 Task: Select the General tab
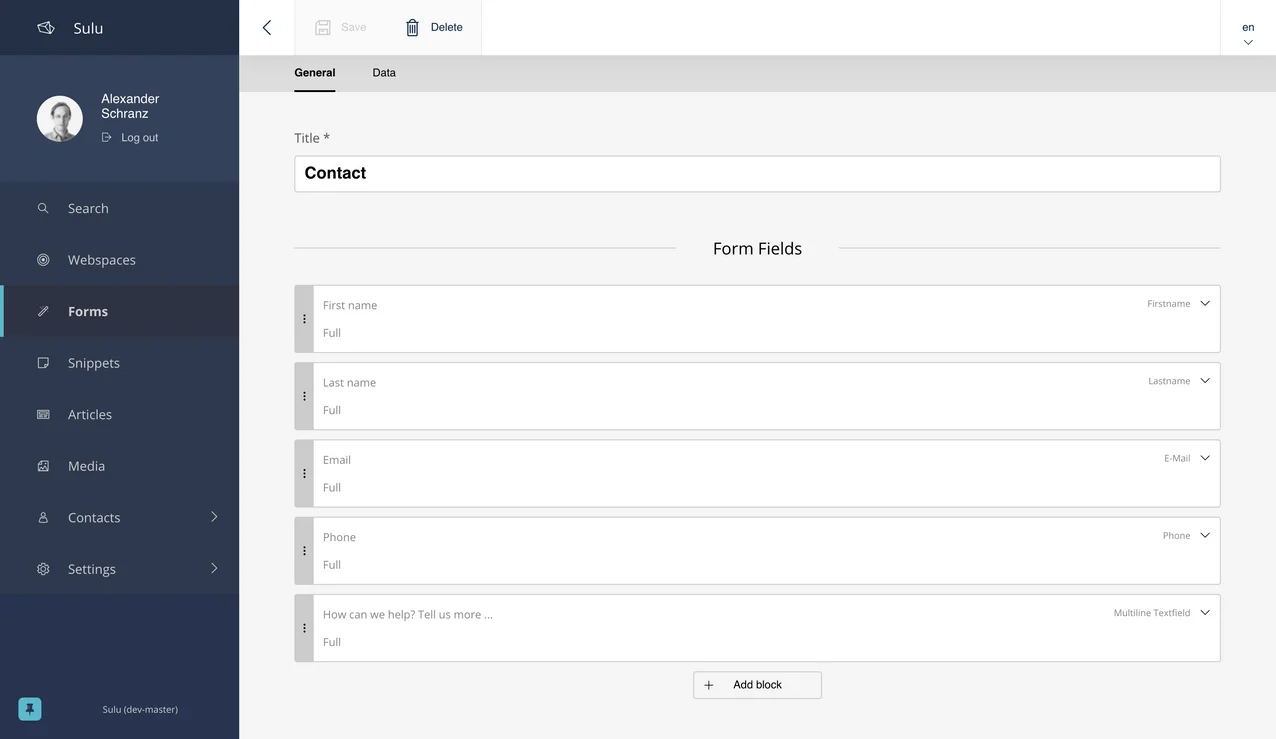[314, 72]
